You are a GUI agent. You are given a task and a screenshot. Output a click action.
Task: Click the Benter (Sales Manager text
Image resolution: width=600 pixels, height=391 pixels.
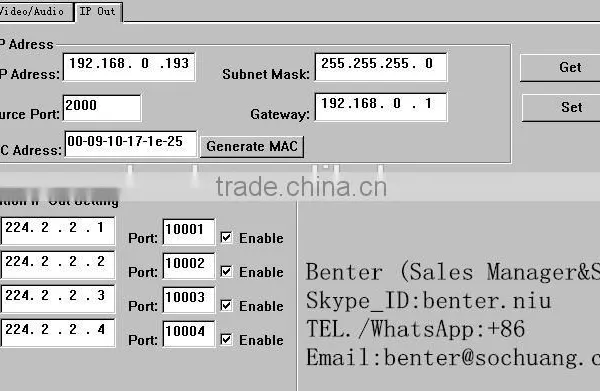click(453, 272)
